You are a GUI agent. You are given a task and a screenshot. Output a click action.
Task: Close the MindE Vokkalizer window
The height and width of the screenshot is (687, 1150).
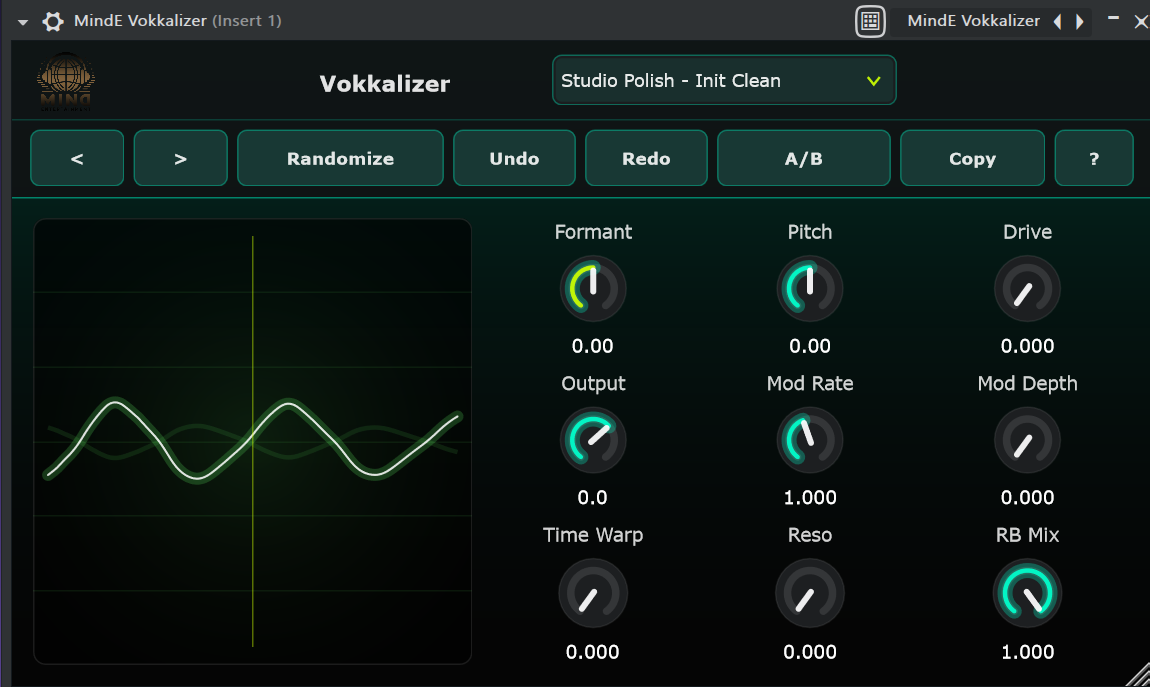[x=1140, y=21]
